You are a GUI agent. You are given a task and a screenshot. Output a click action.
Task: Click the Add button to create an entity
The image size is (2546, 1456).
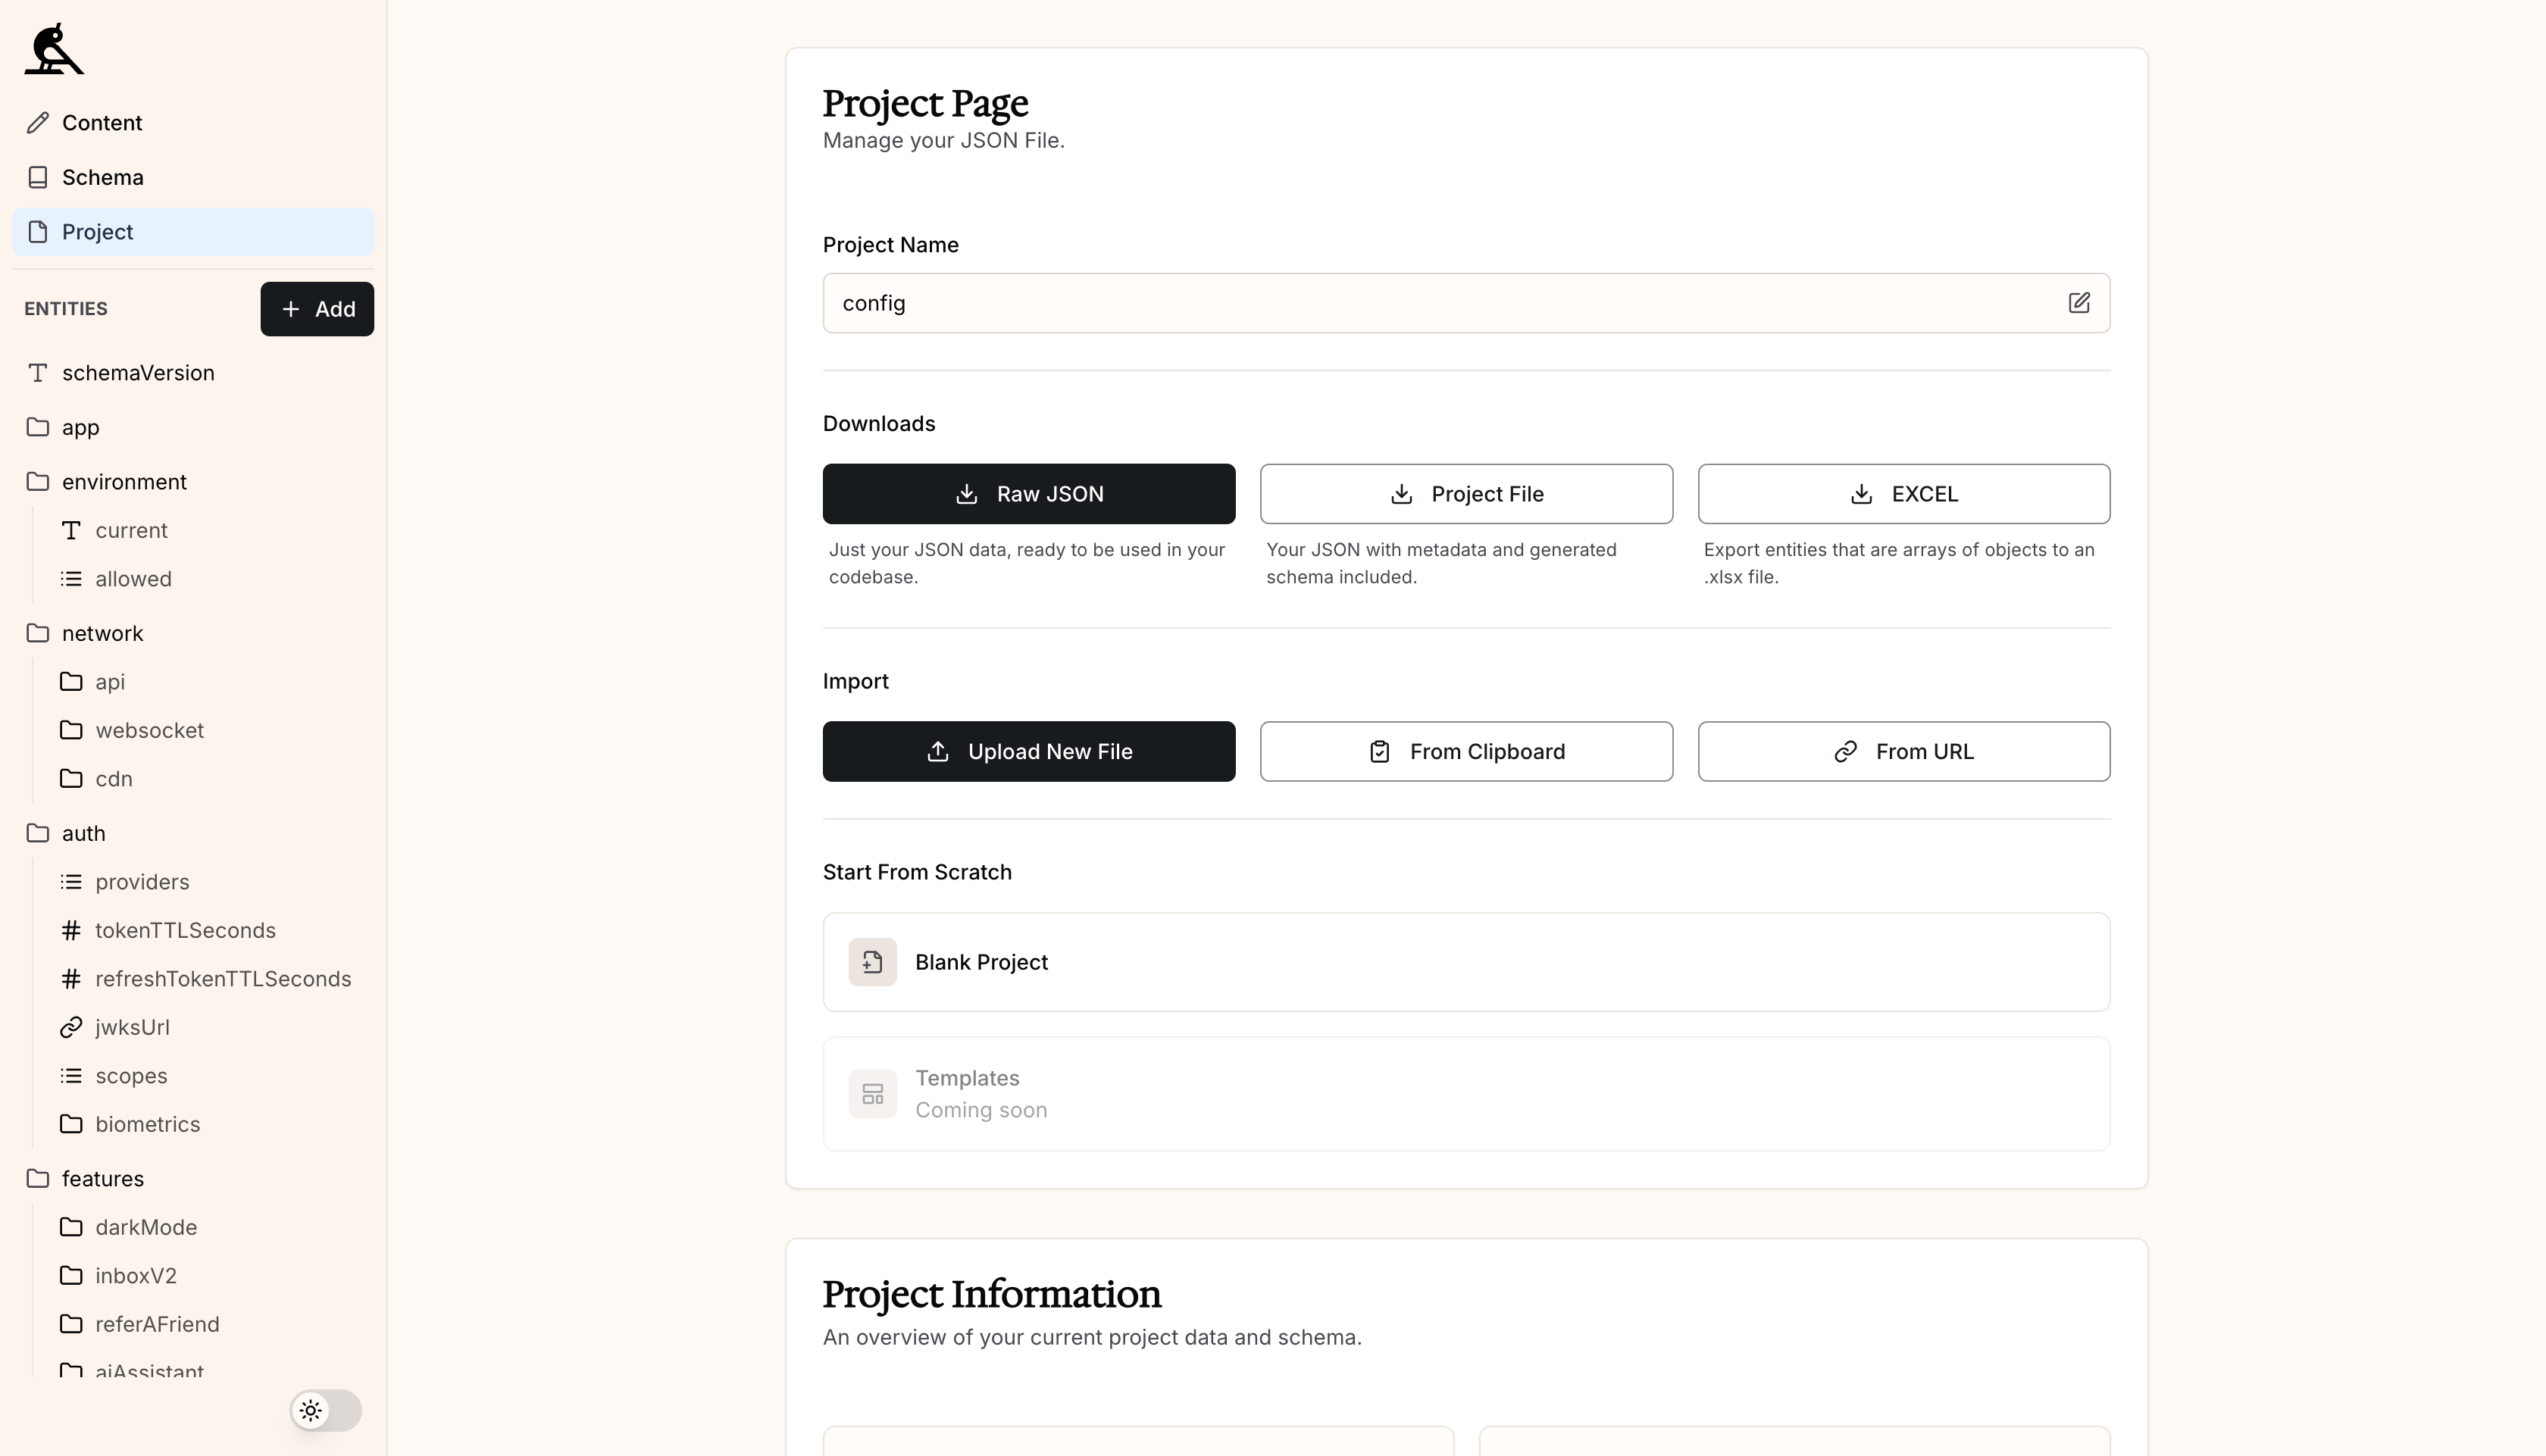317,308
